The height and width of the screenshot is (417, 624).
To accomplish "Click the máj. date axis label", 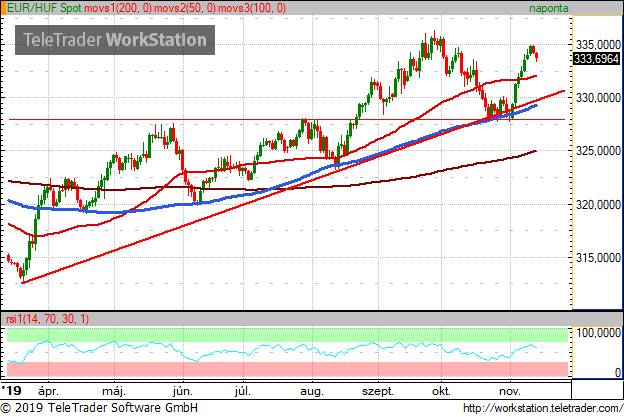I will click(x=114, y=391).
